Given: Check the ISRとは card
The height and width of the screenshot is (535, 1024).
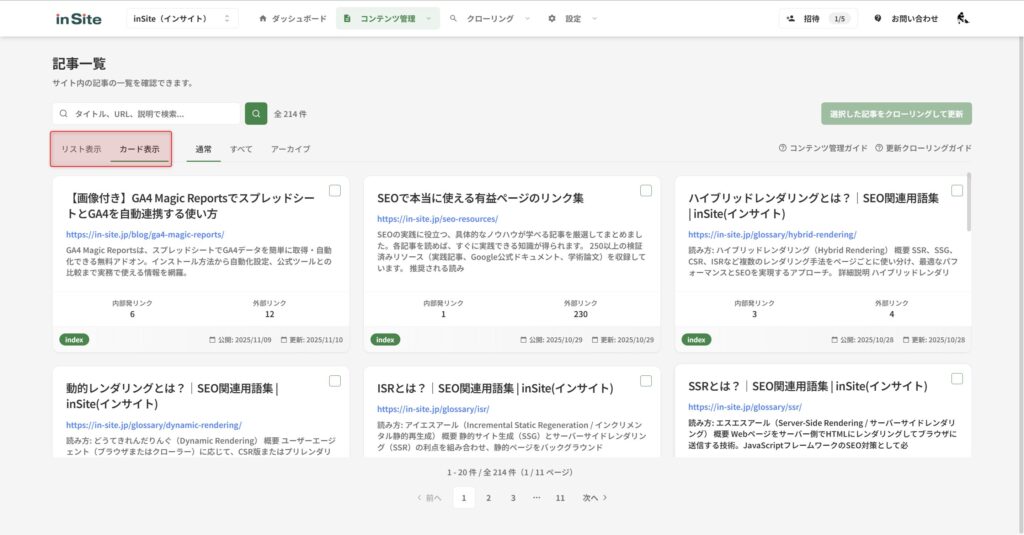Looking at the screenshot, I should coord(646,381).
